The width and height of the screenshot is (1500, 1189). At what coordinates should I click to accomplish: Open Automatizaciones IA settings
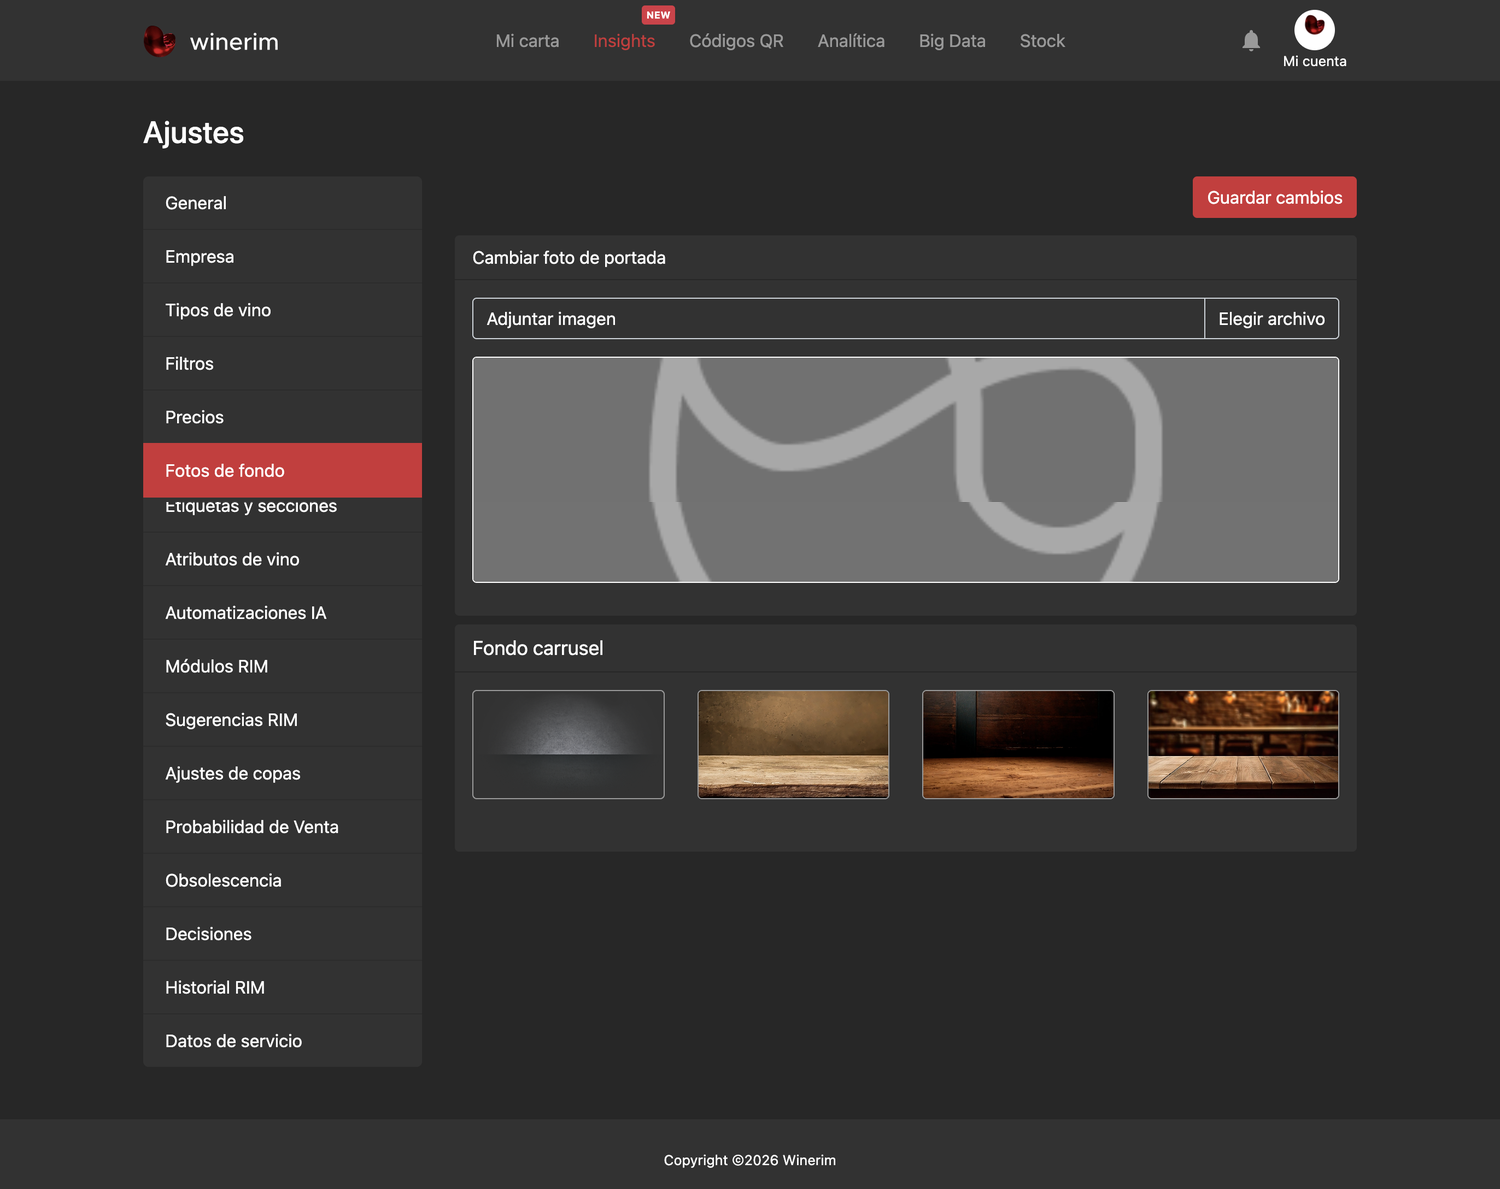(282, 613)
